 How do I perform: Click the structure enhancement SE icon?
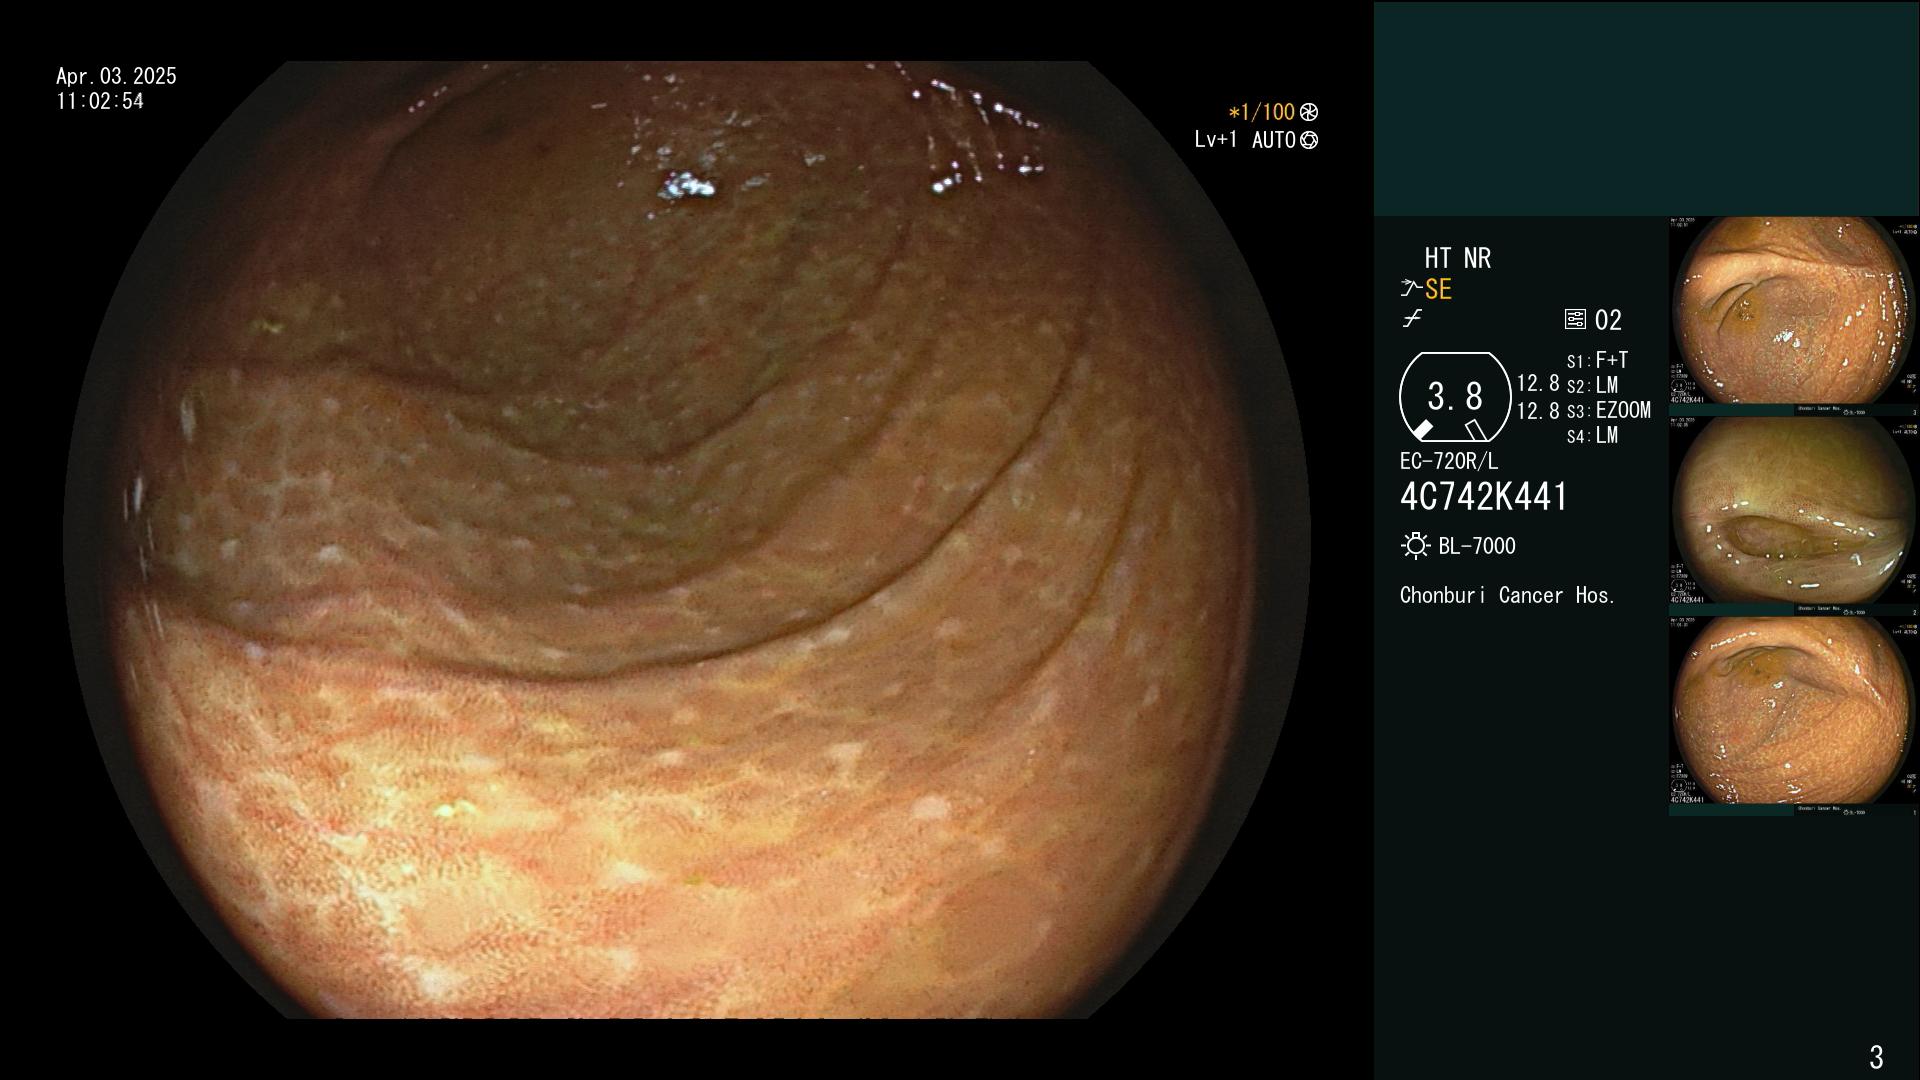click(1411, 289)
